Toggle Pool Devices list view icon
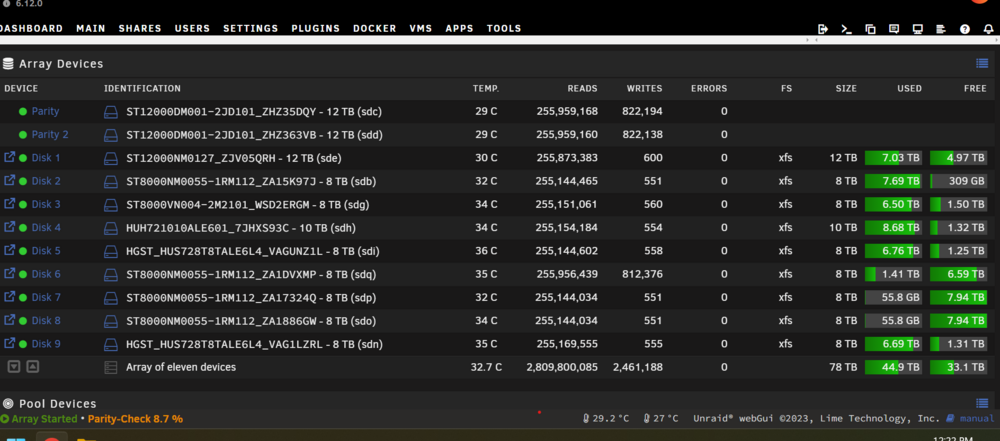1000x441 pixels. tap(982, 403)
